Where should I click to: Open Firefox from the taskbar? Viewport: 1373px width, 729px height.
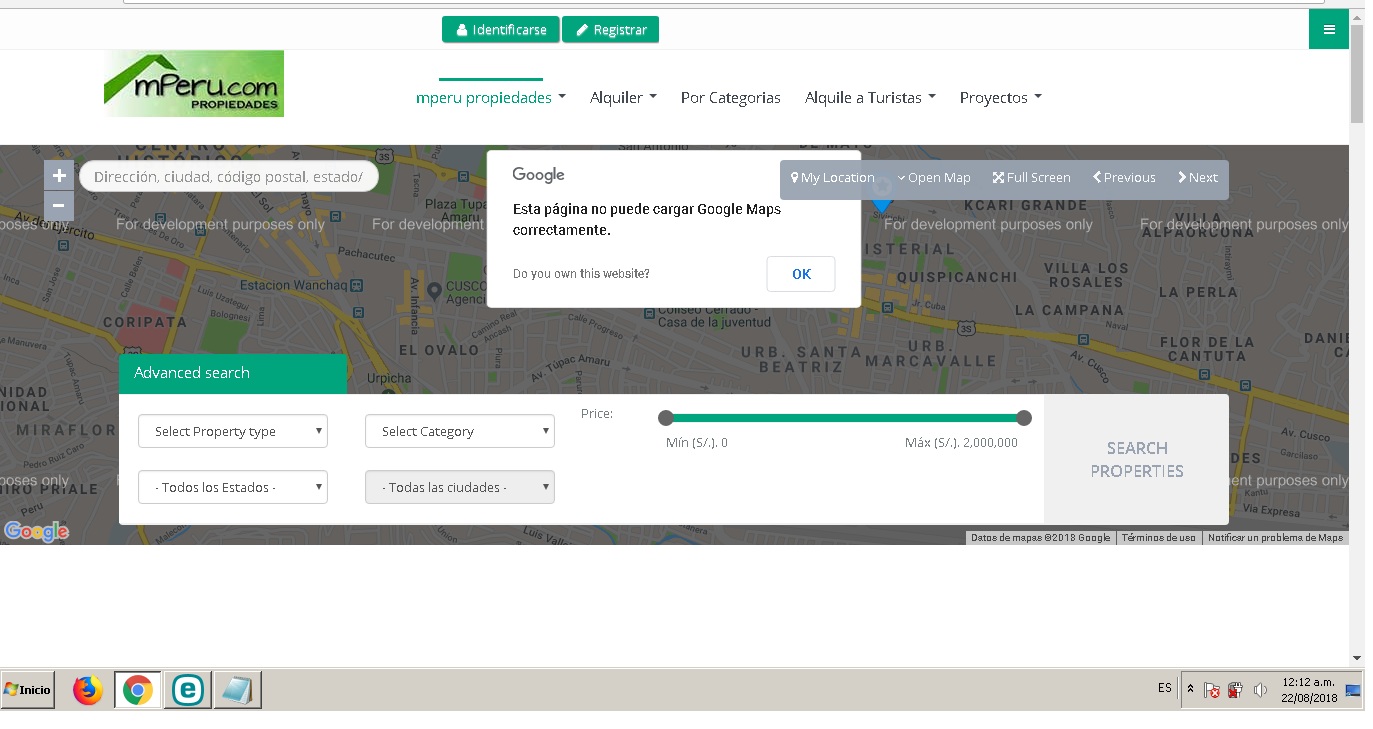88,690
